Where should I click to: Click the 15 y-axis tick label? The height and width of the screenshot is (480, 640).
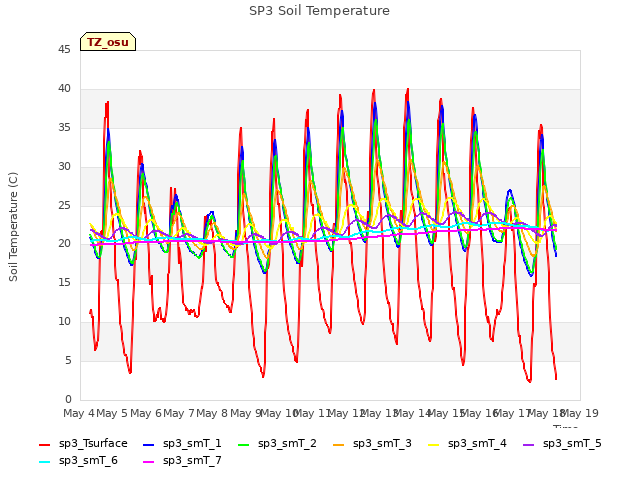[64, 282]
